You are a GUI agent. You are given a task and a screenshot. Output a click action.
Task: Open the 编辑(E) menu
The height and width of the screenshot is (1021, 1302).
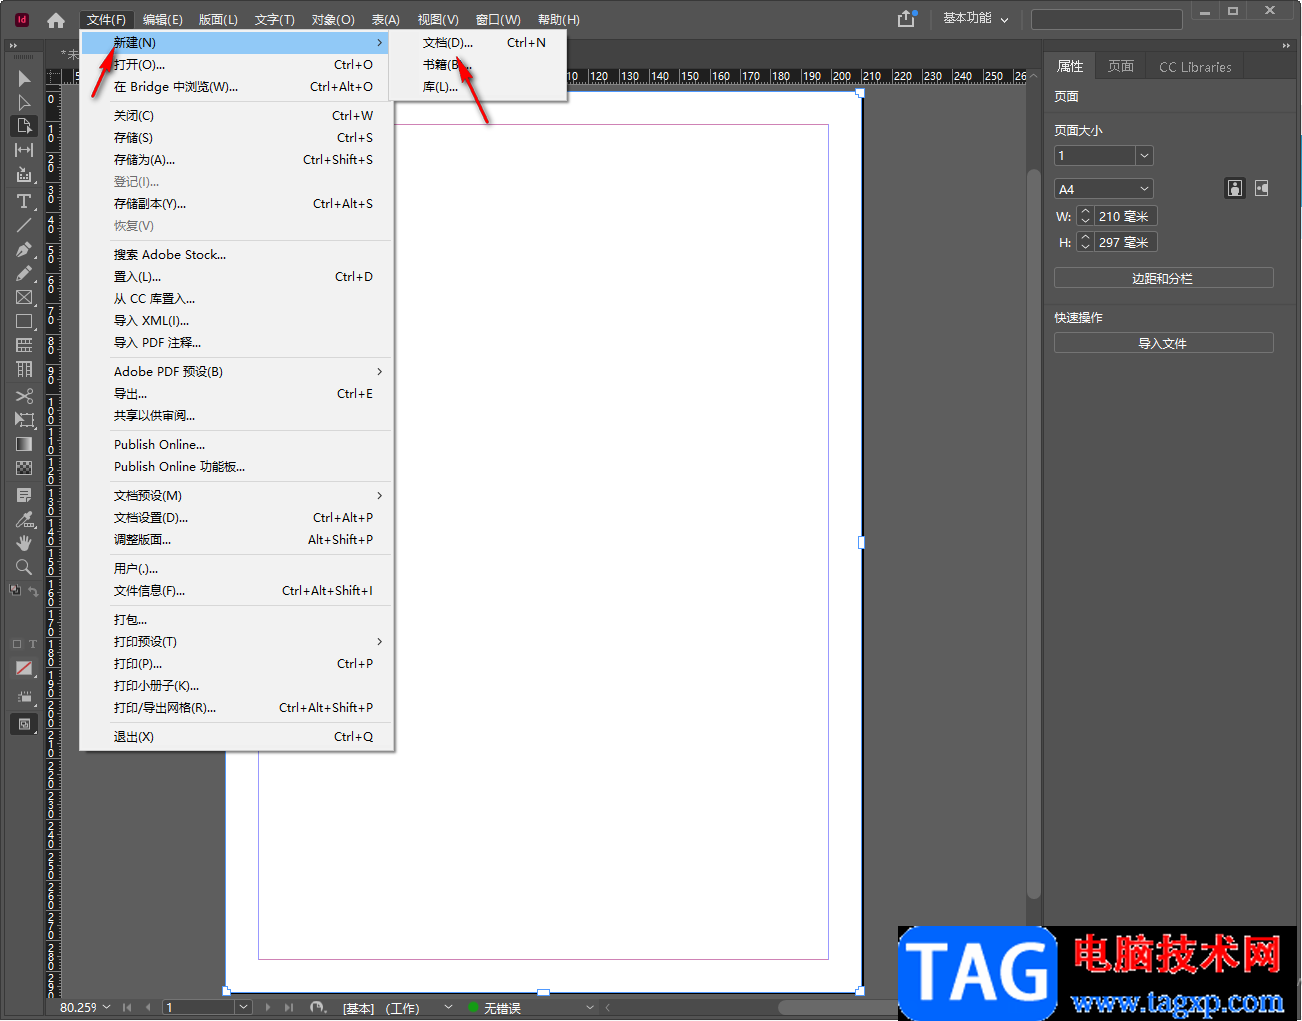[162, 19]
